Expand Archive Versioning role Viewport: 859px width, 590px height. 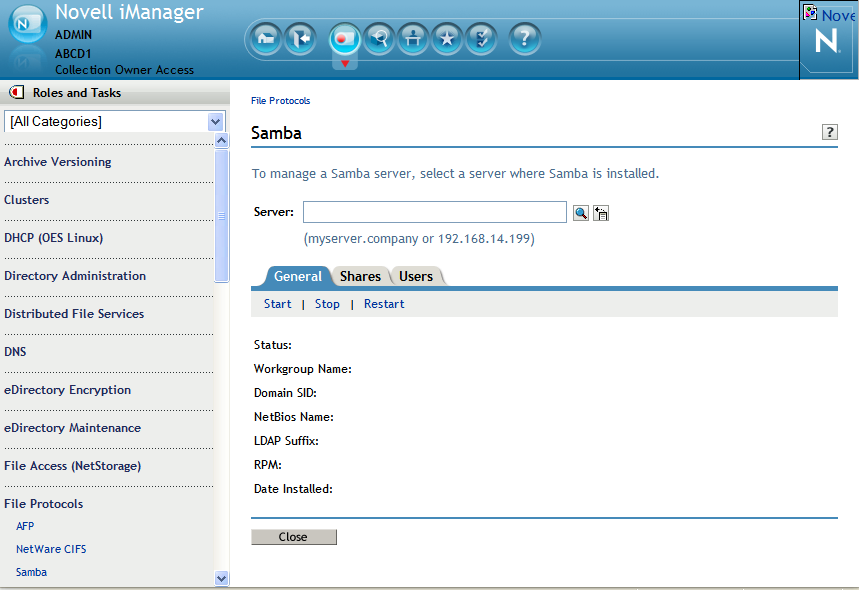coord(58,162)
